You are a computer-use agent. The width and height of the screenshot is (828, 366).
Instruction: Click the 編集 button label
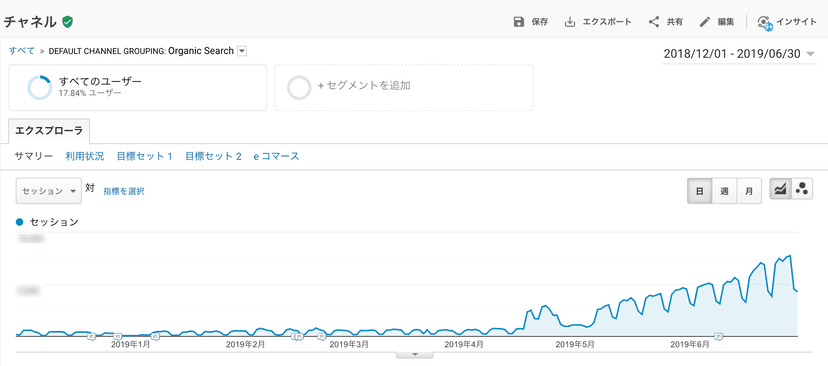(726, 22)
